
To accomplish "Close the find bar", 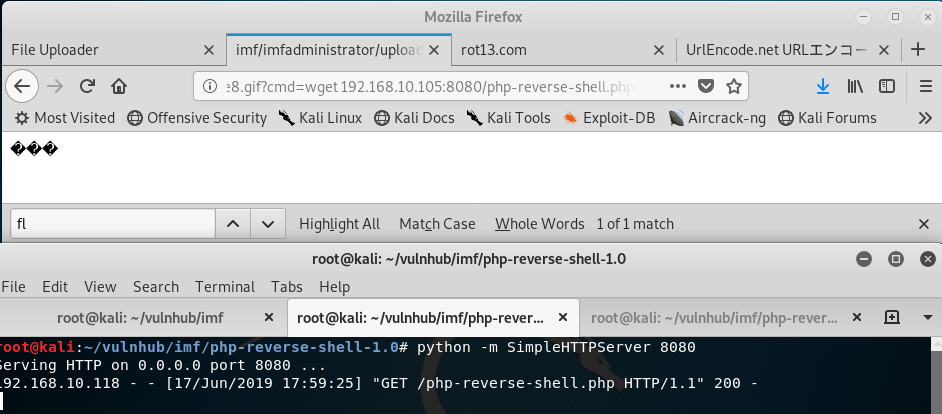I will pyautogui.click(x=924, y=224).
